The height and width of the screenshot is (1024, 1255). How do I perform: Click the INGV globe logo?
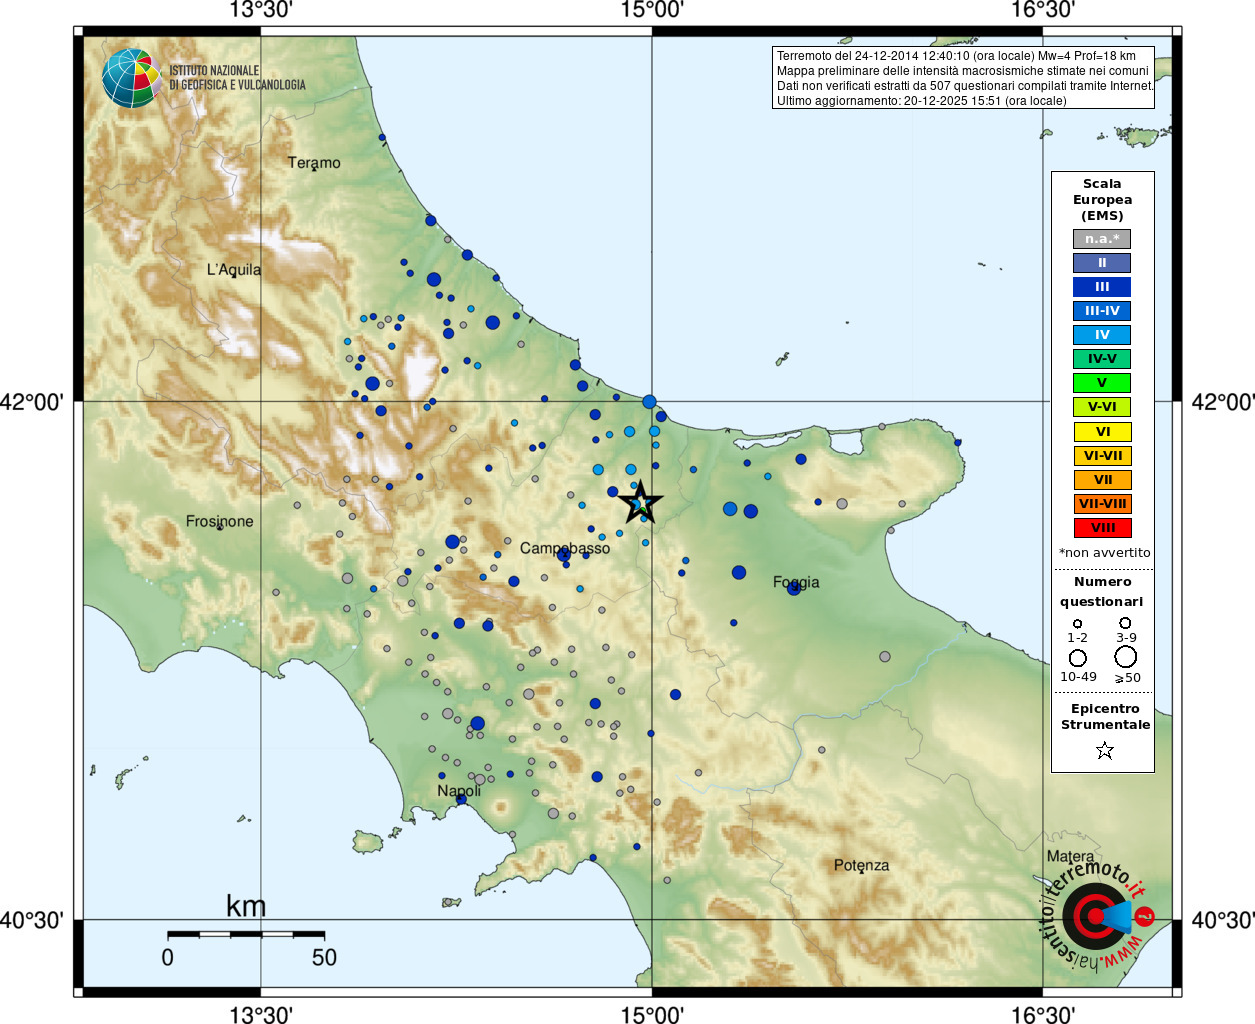coord(131,78)
